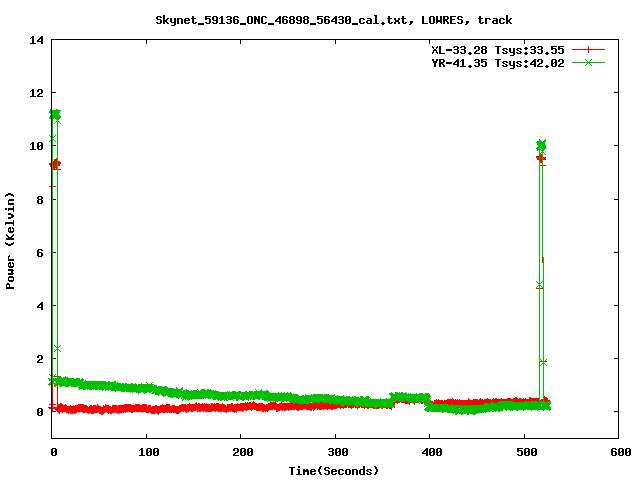The width and height of the screenshot is (640, 480).
Task: Click the y-axis tick label 10
Action: point(36,146)
